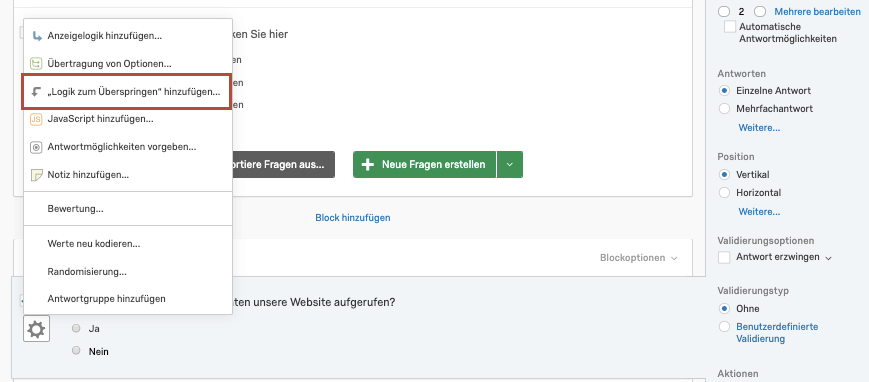The height and width of the screenshot is (382, 869).
Task: Open the Mehrere bearbeiten link
Action: point(817,12)
